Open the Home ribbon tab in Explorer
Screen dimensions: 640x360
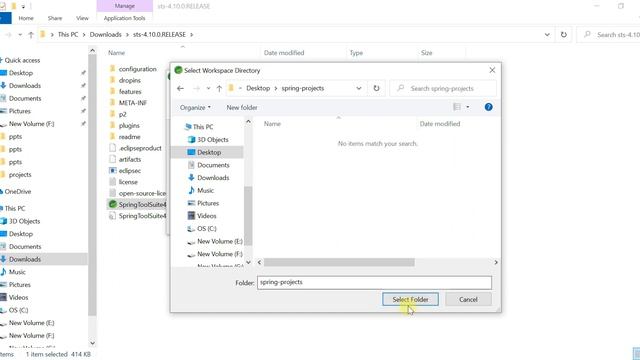(x=26, y=18)
